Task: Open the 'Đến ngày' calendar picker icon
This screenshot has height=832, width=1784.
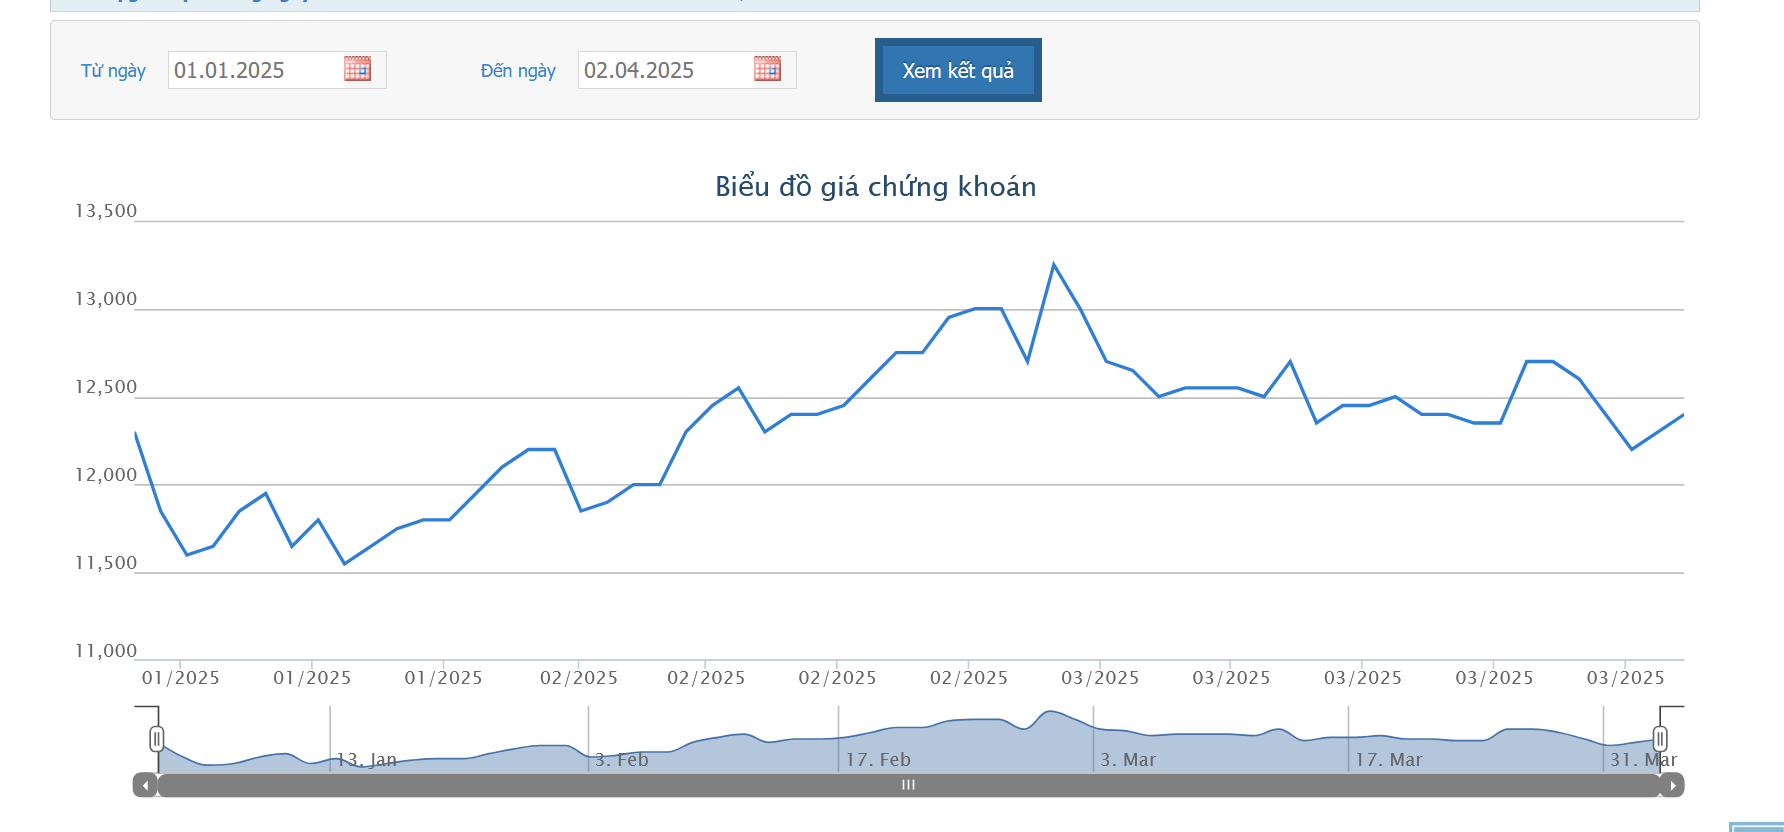Action: pyautogui.click(x=767, y=69)
